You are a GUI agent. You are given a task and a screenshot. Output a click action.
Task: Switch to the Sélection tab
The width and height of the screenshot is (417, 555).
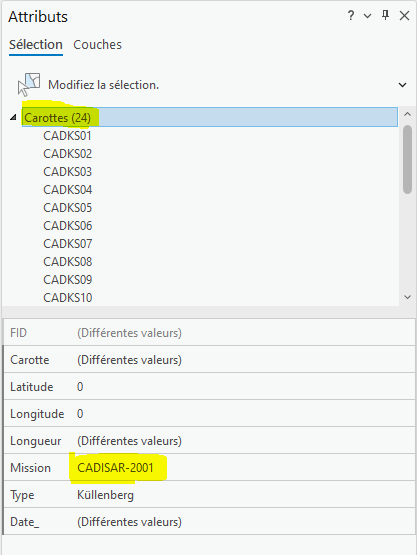coord(36,45)
